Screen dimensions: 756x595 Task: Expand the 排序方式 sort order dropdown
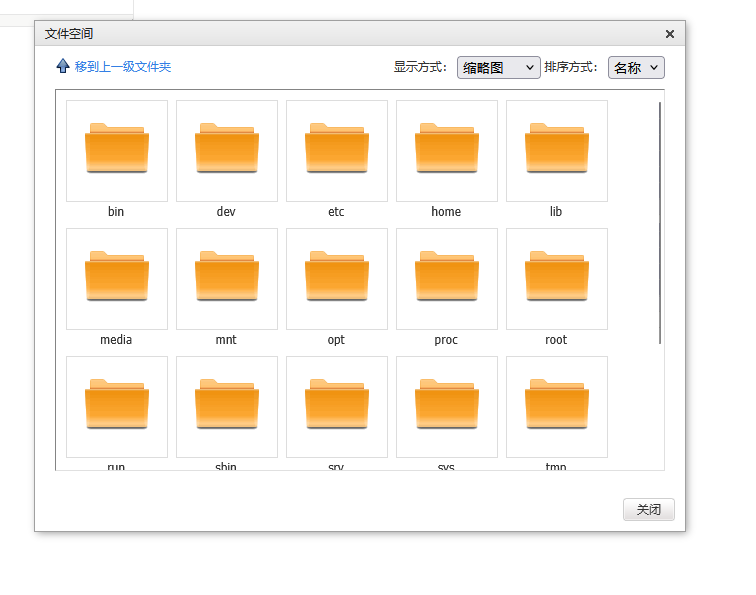pos(636,68)
